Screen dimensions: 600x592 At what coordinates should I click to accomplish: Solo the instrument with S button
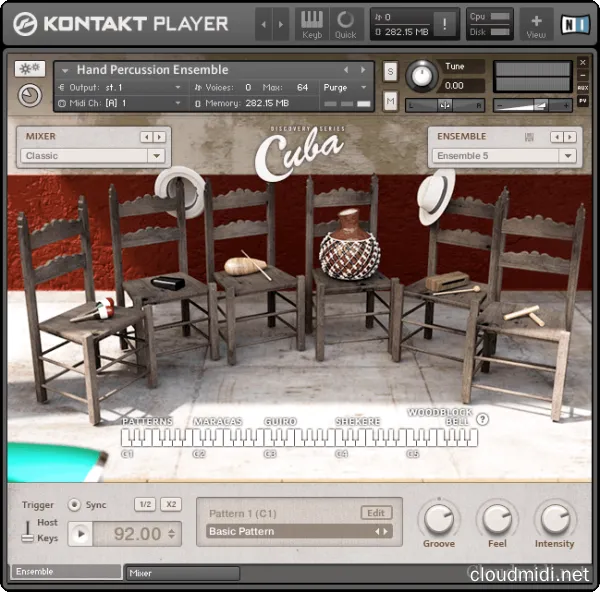point(390,71)
